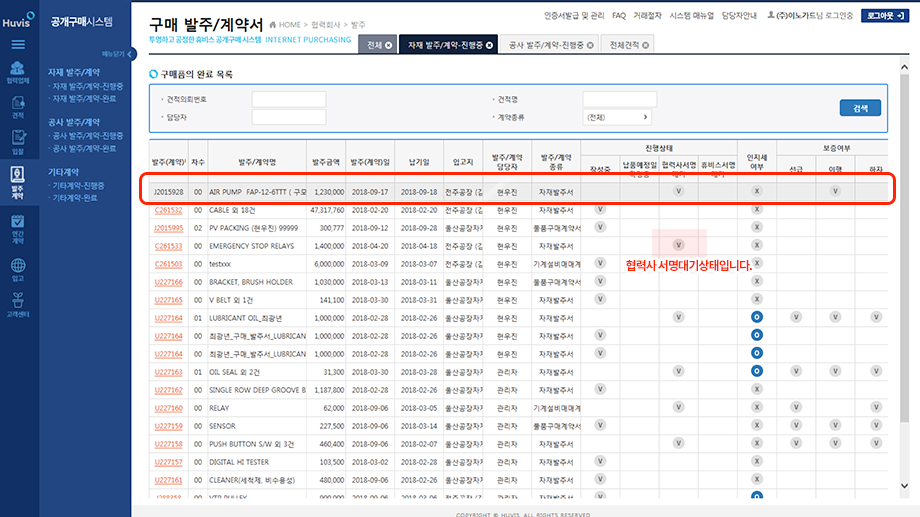The width and height of the screenshot is (920, 517).
Task: Open order link U227160
Action: [x=168, y=408]
